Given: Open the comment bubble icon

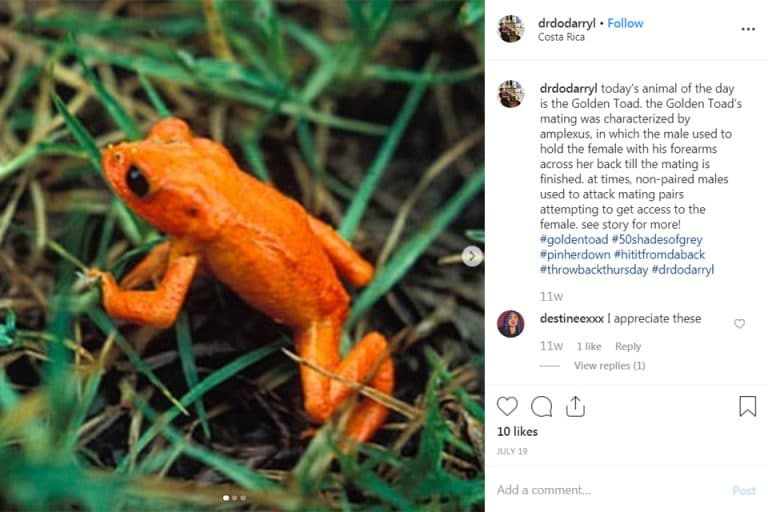Looking at the screenshot, I should (x=541, y=406).
